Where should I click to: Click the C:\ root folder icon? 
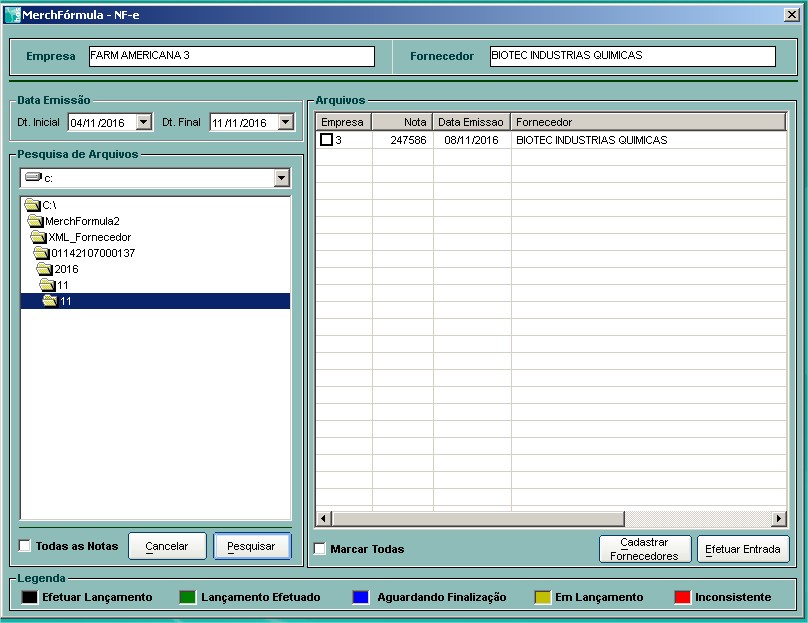[x=32, y=205]
